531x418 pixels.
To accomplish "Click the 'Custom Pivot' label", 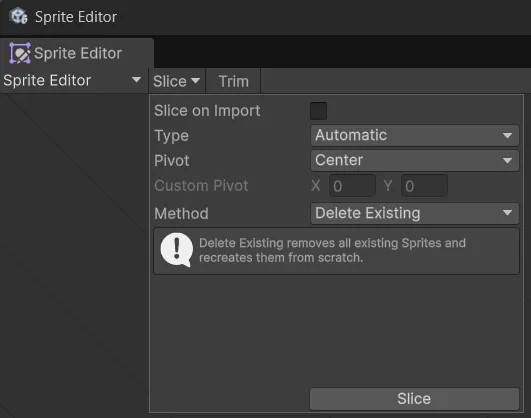I will [x=201, y=186].
